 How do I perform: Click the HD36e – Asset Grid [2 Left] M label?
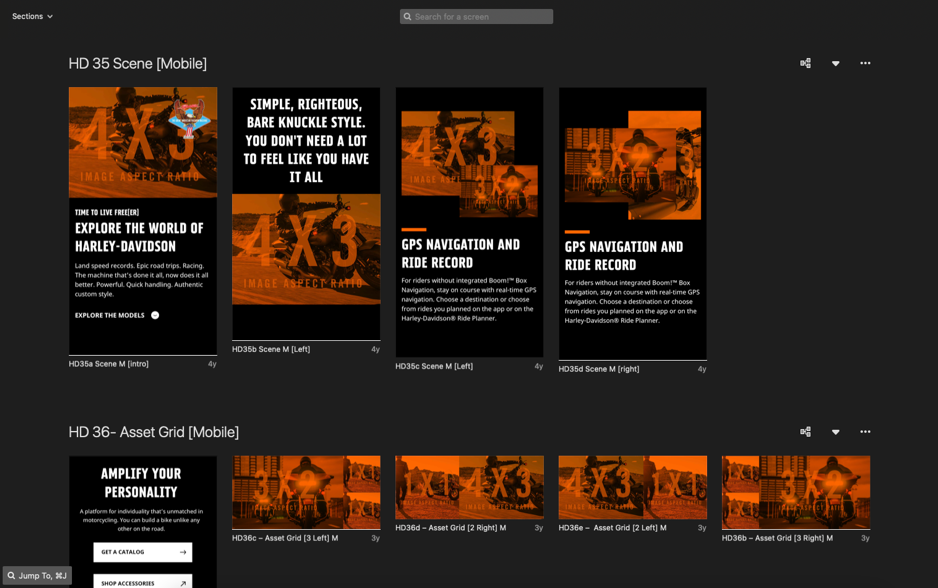613,528
